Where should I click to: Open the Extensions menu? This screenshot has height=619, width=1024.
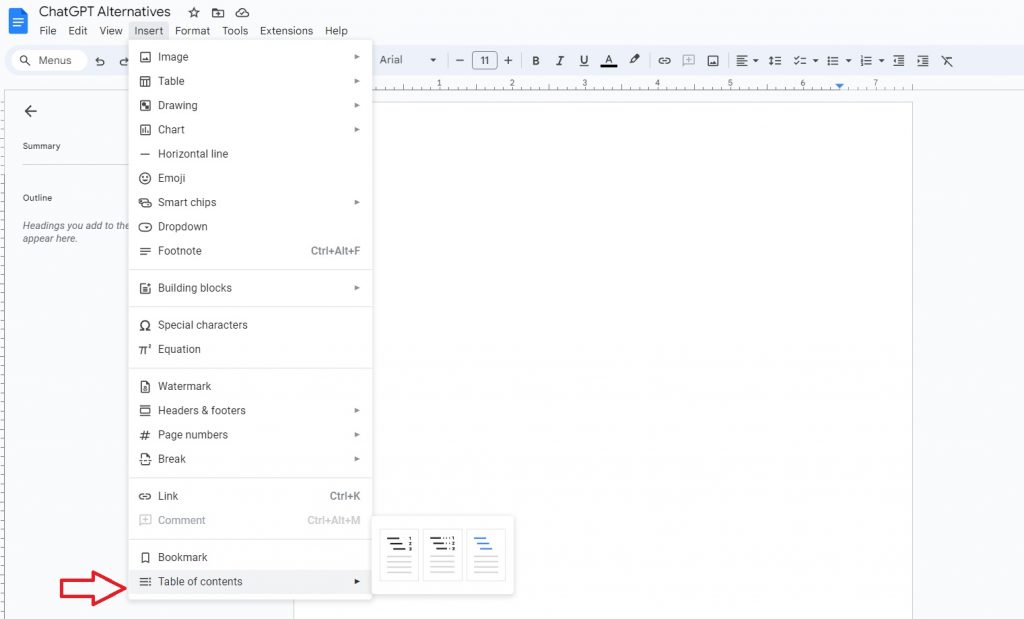click(x=286, y=30)
